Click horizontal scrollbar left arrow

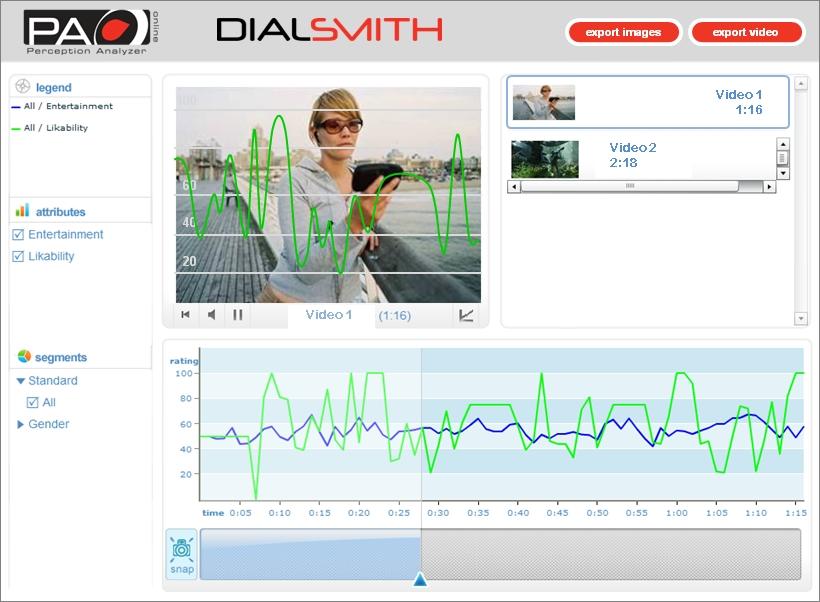514,186
